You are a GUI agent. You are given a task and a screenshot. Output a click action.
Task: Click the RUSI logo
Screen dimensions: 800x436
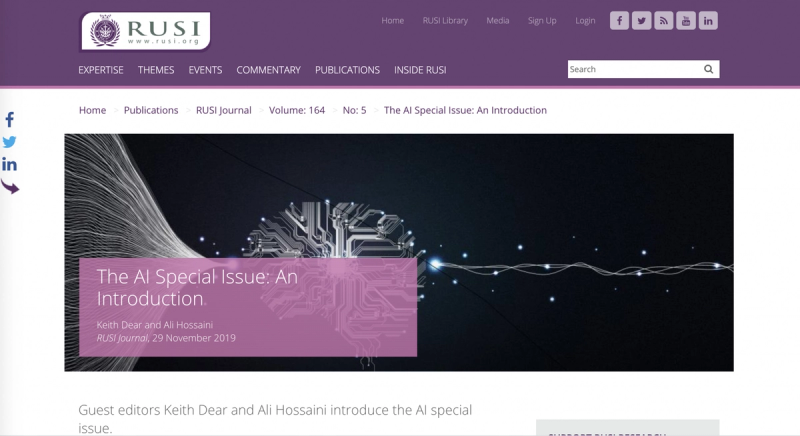(x=145, y=31)
